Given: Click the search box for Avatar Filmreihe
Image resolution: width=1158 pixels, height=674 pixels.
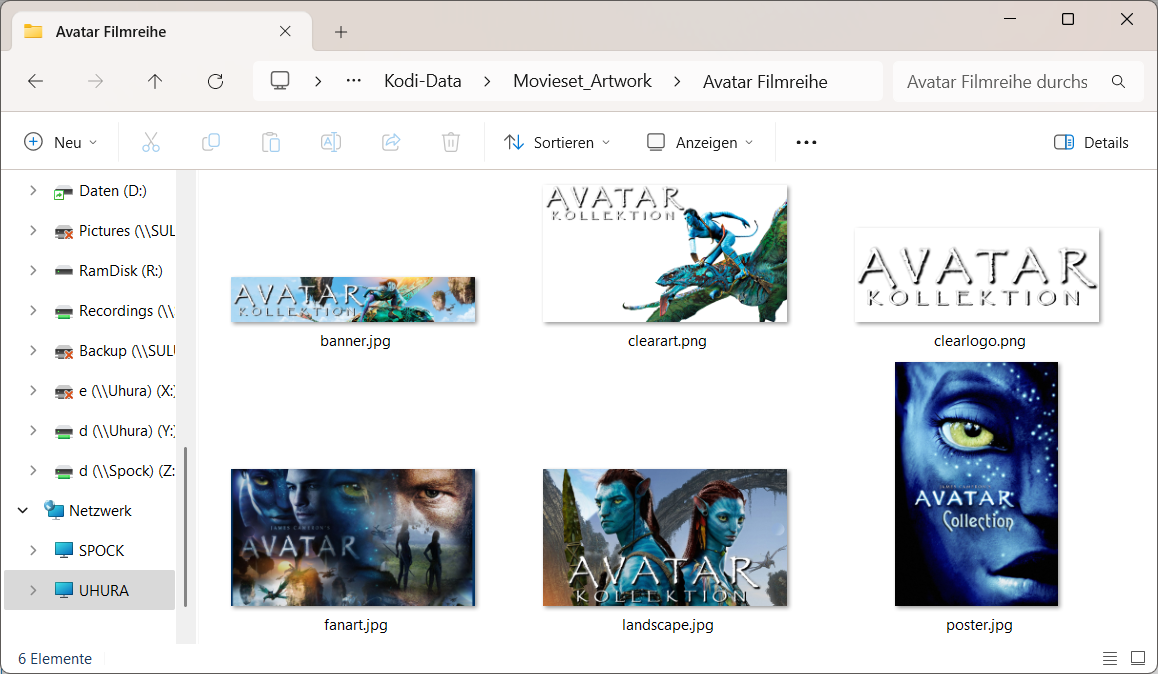Looking at the screenshot, I should coord(1018,81).
